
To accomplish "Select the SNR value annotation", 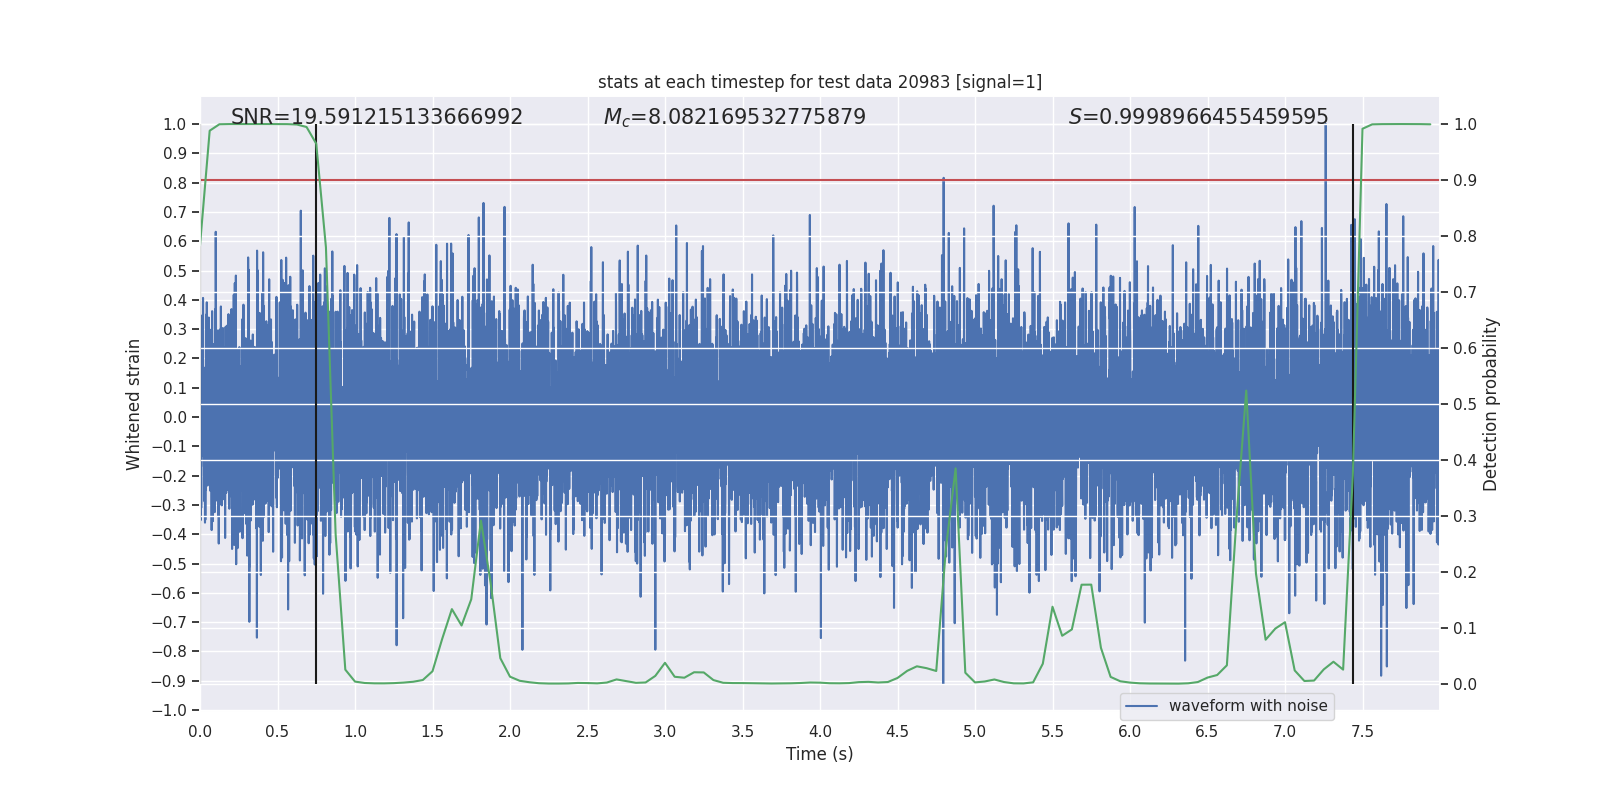I will (x=377, y=117).
